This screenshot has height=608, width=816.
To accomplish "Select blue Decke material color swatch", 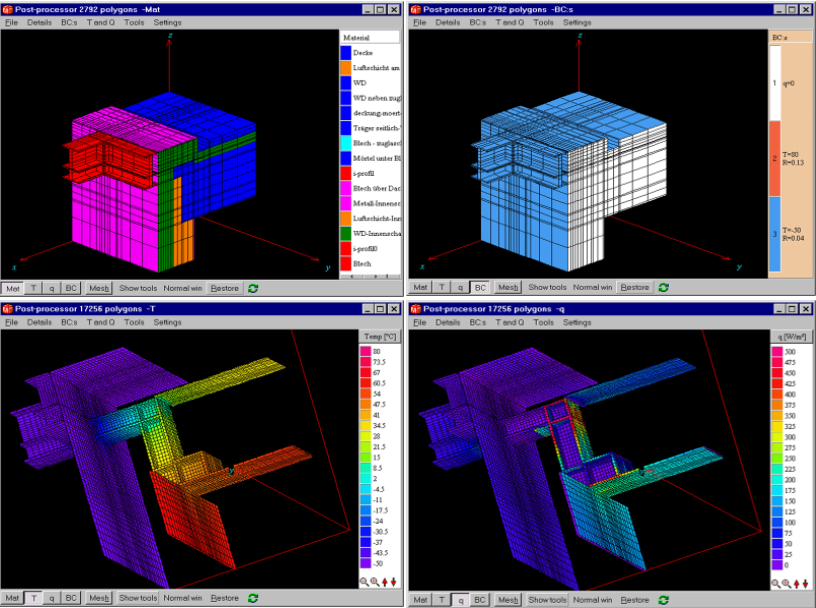I will tap(346, 53).
